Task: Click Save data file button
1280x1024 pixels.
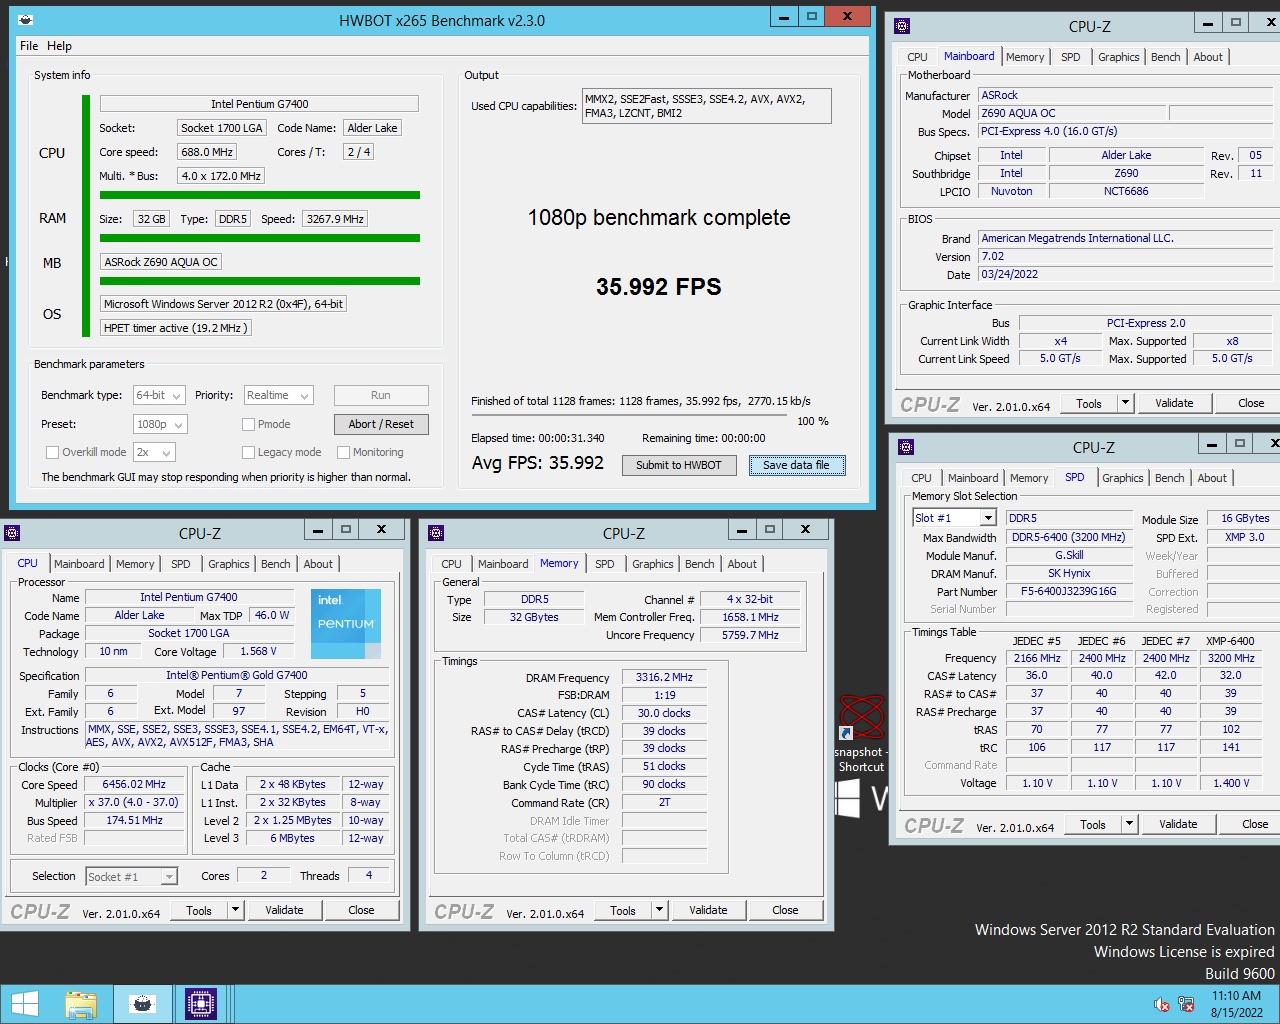Action: 796,465
